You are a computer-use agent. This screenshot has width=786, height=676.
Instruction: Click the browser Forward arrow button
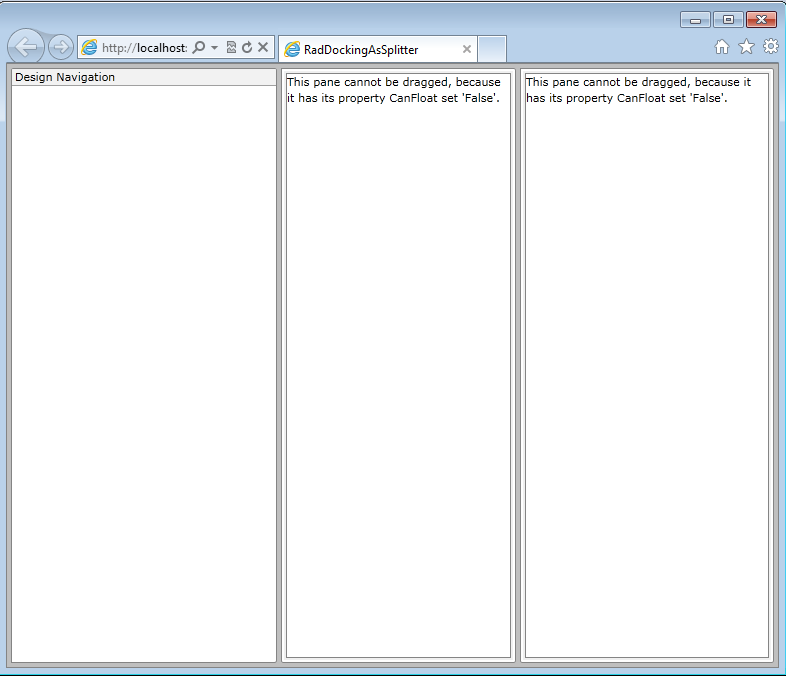click(x=61, y=47)
